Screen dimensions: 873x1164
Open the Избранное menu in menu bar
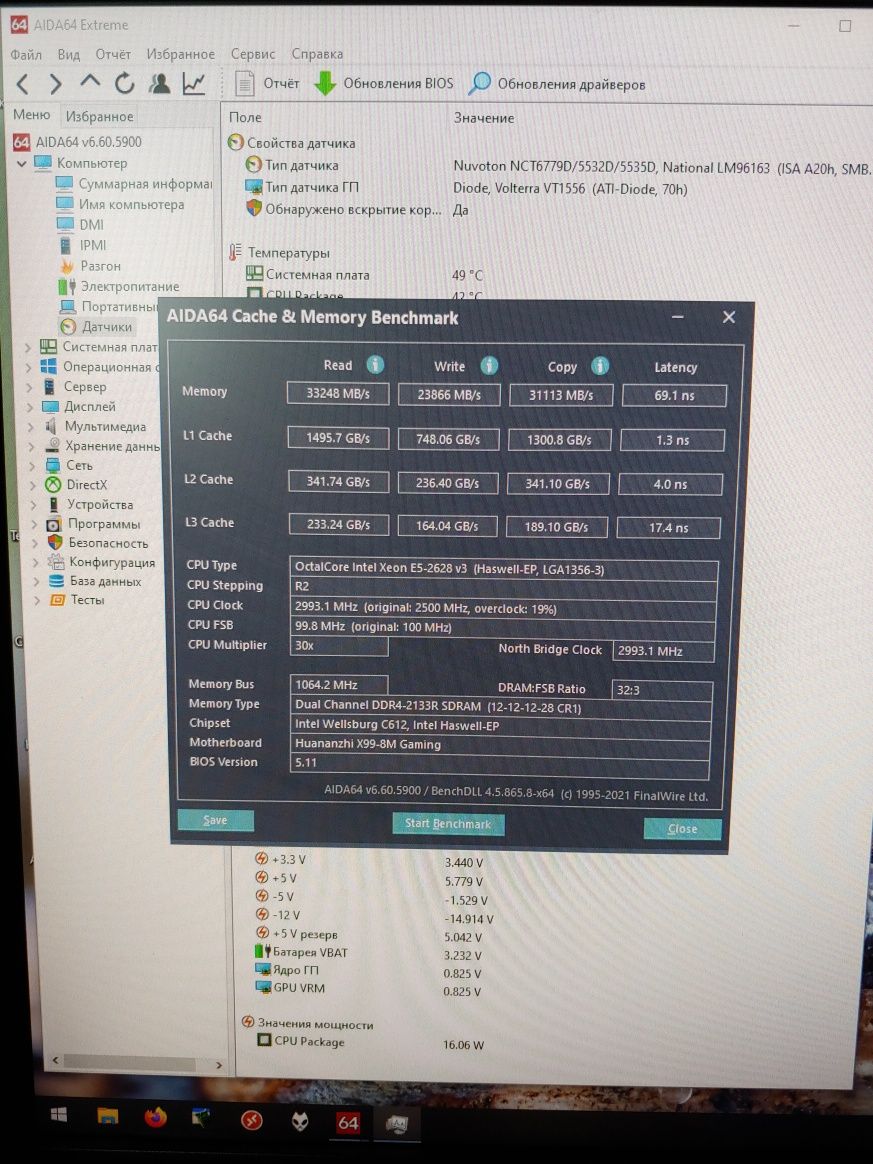(180, 54)
